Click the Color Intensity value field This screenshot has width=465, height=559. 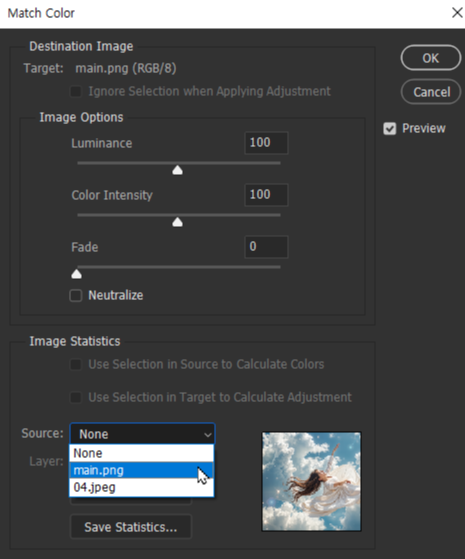[266, 195]
